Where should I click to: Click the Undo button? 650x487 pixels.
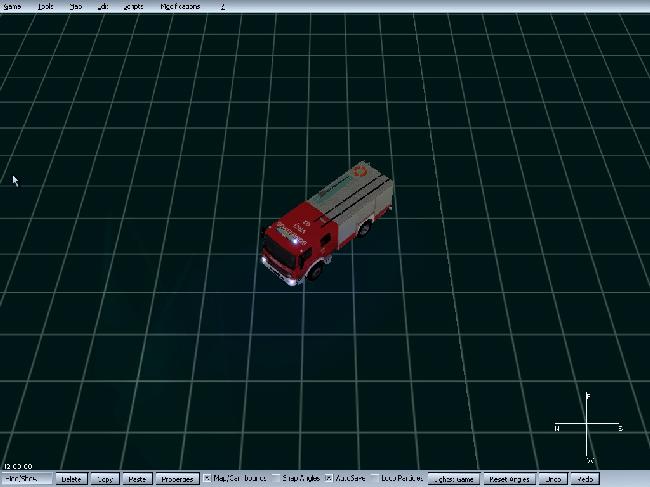pos(553,479)
